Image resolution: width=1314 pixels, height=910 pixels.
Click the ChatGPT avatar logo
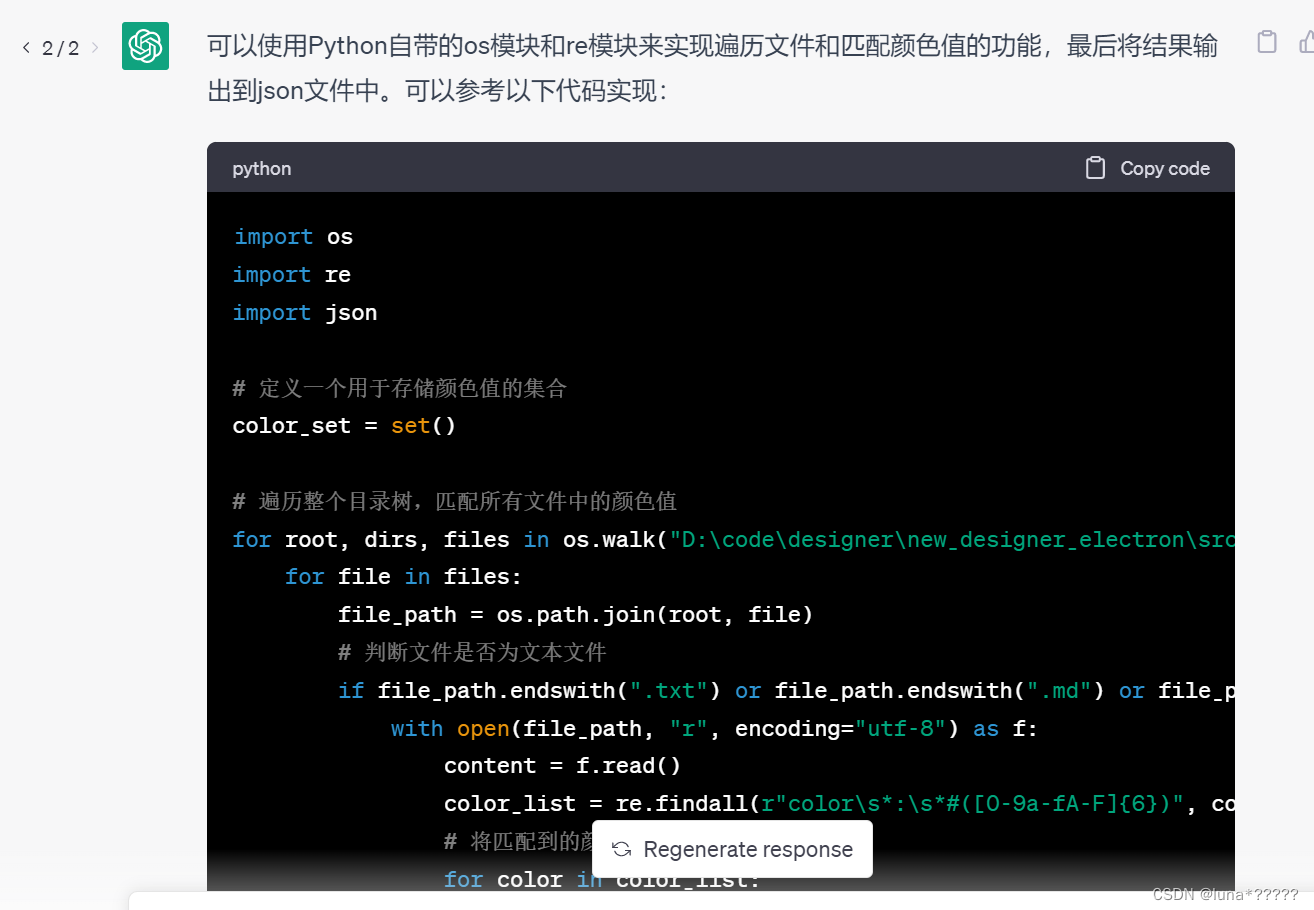click(x=145, y=46)
